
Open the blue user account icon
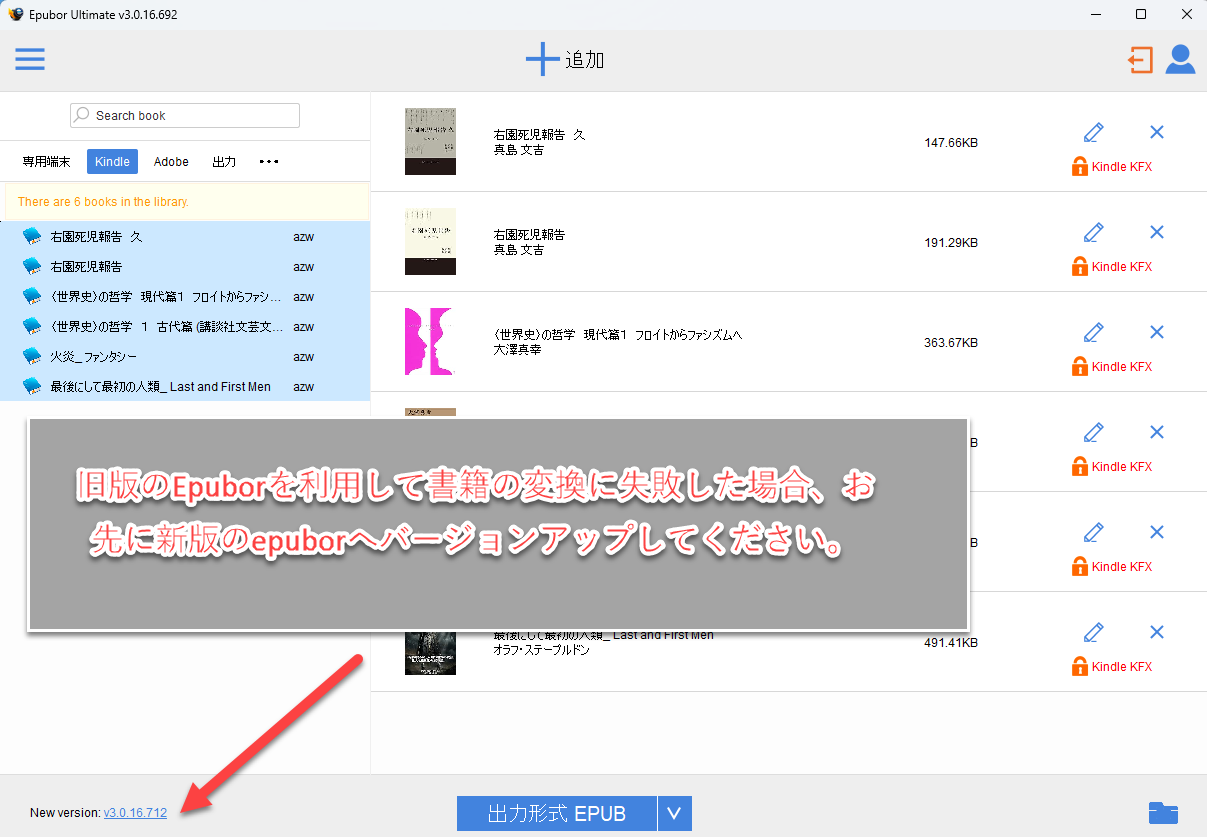(1181, 60)
